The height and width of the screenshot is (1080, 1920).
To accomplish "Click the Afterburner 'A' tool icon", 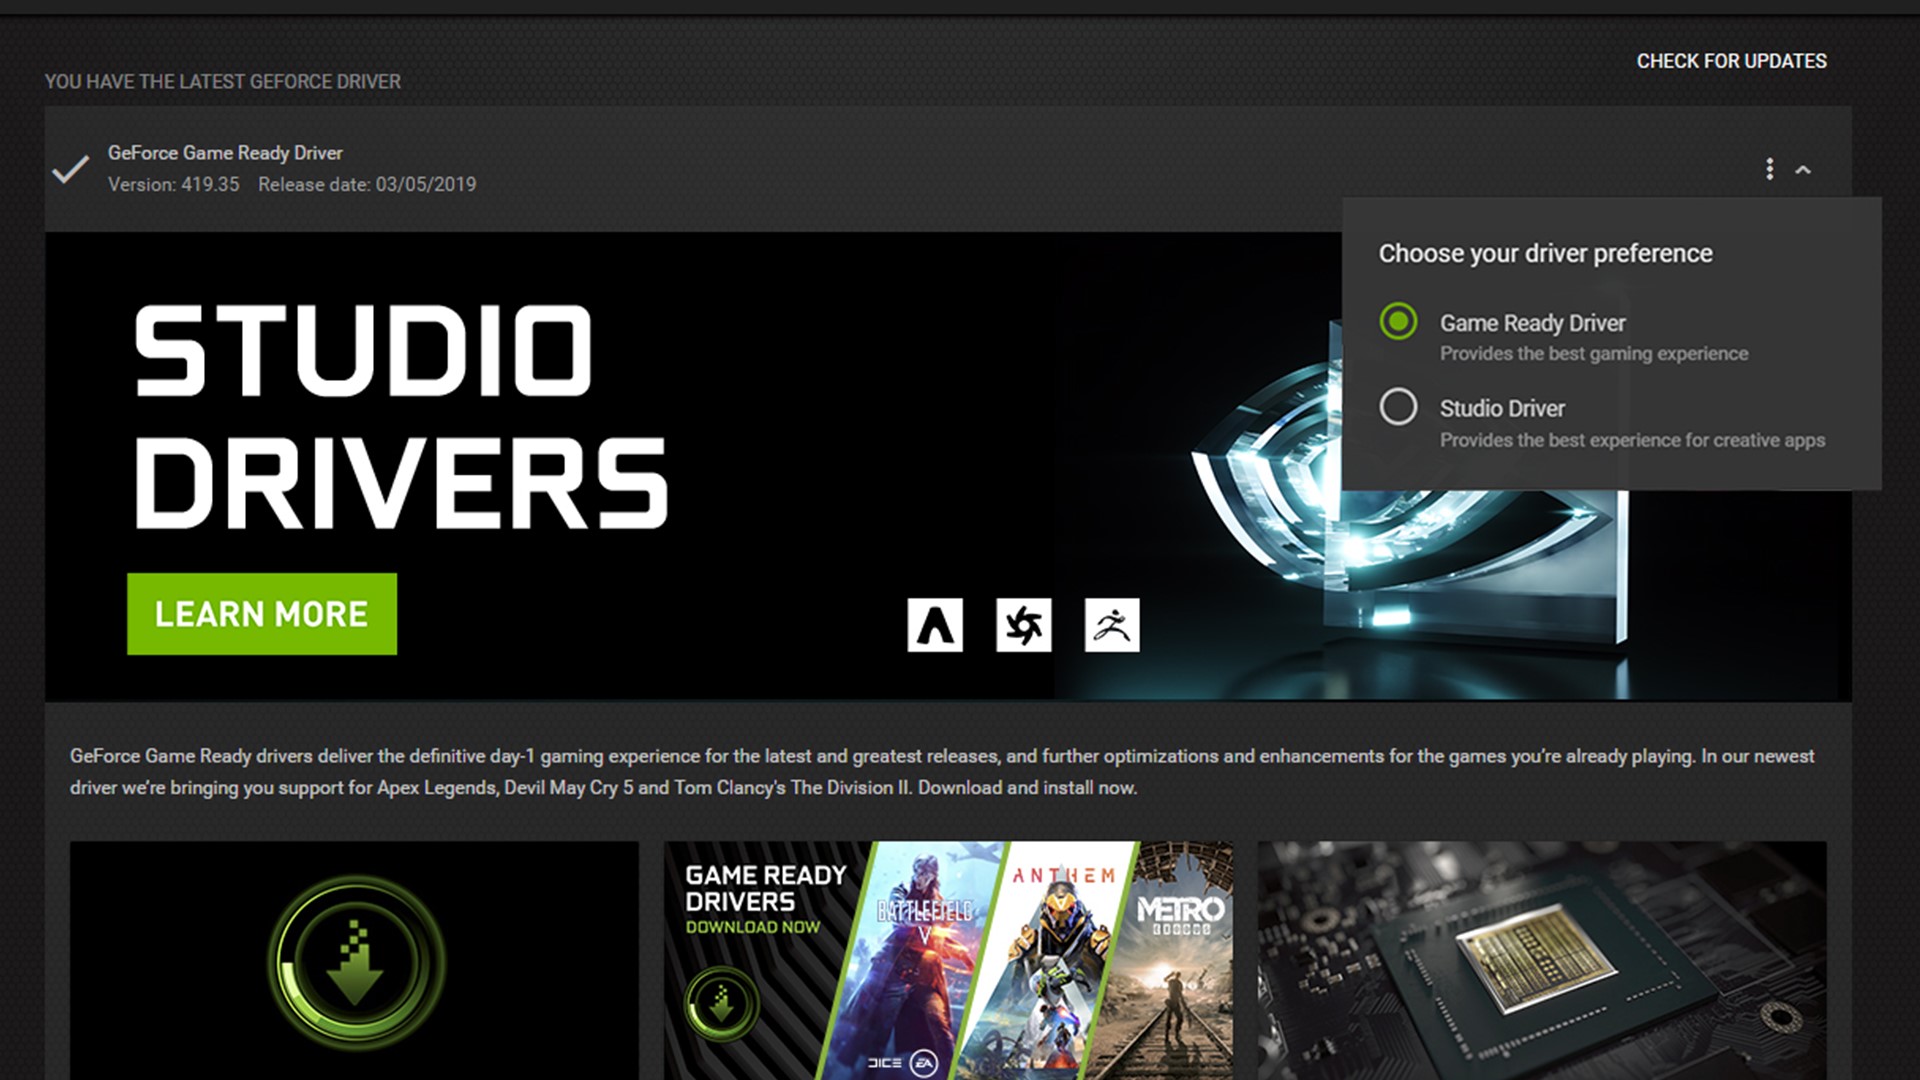I will [x=934, y=625].
